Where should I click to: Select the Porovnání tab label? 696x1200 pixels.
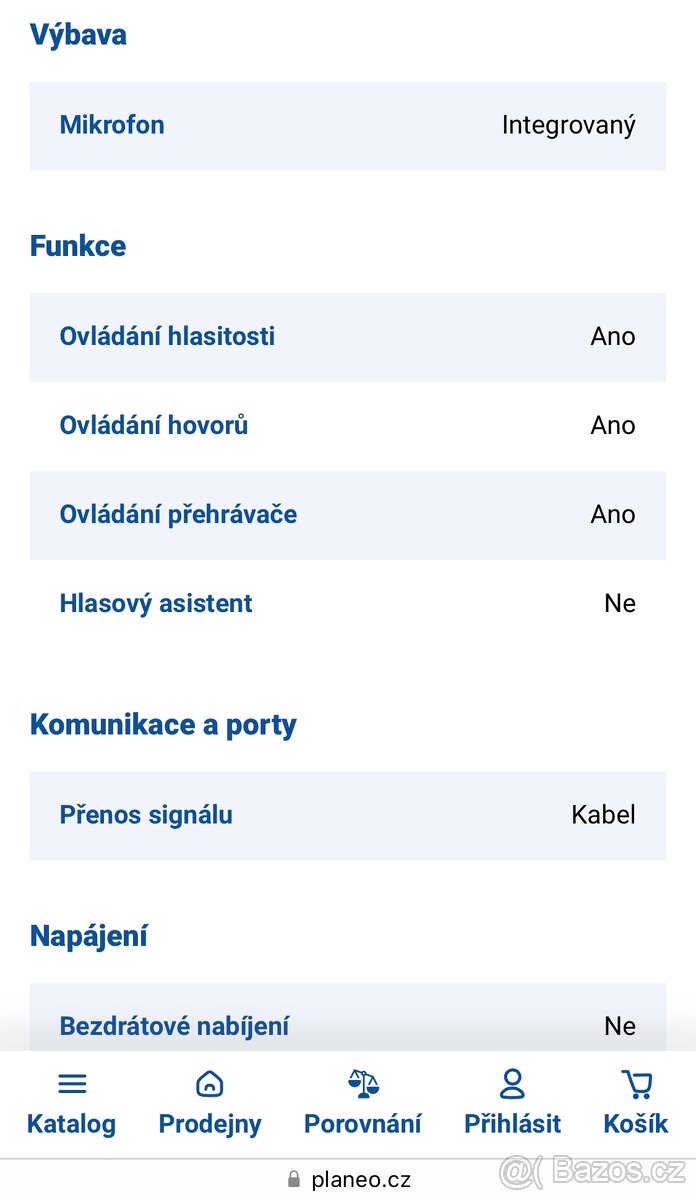click(x=363, y=1123)
